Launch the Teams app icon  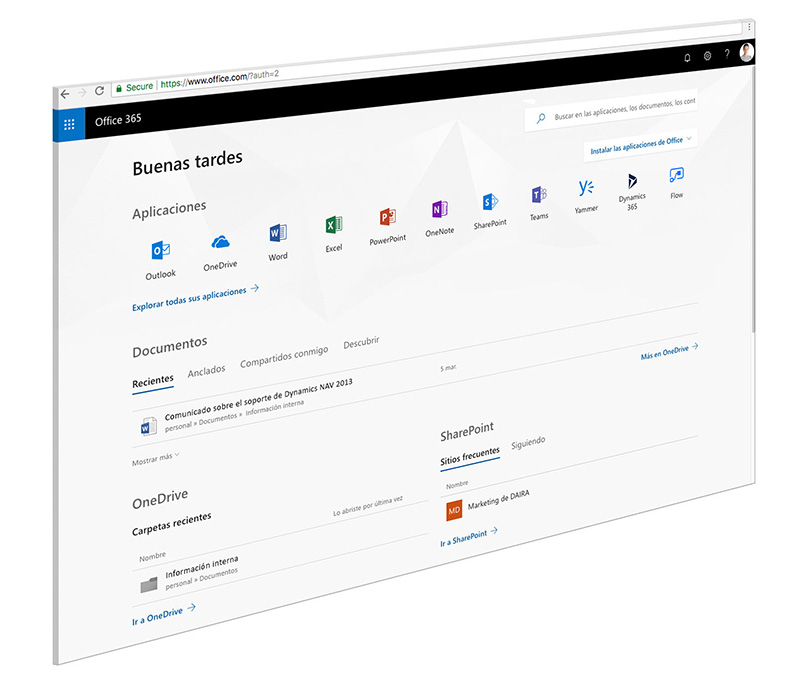(x=539, y=194)
